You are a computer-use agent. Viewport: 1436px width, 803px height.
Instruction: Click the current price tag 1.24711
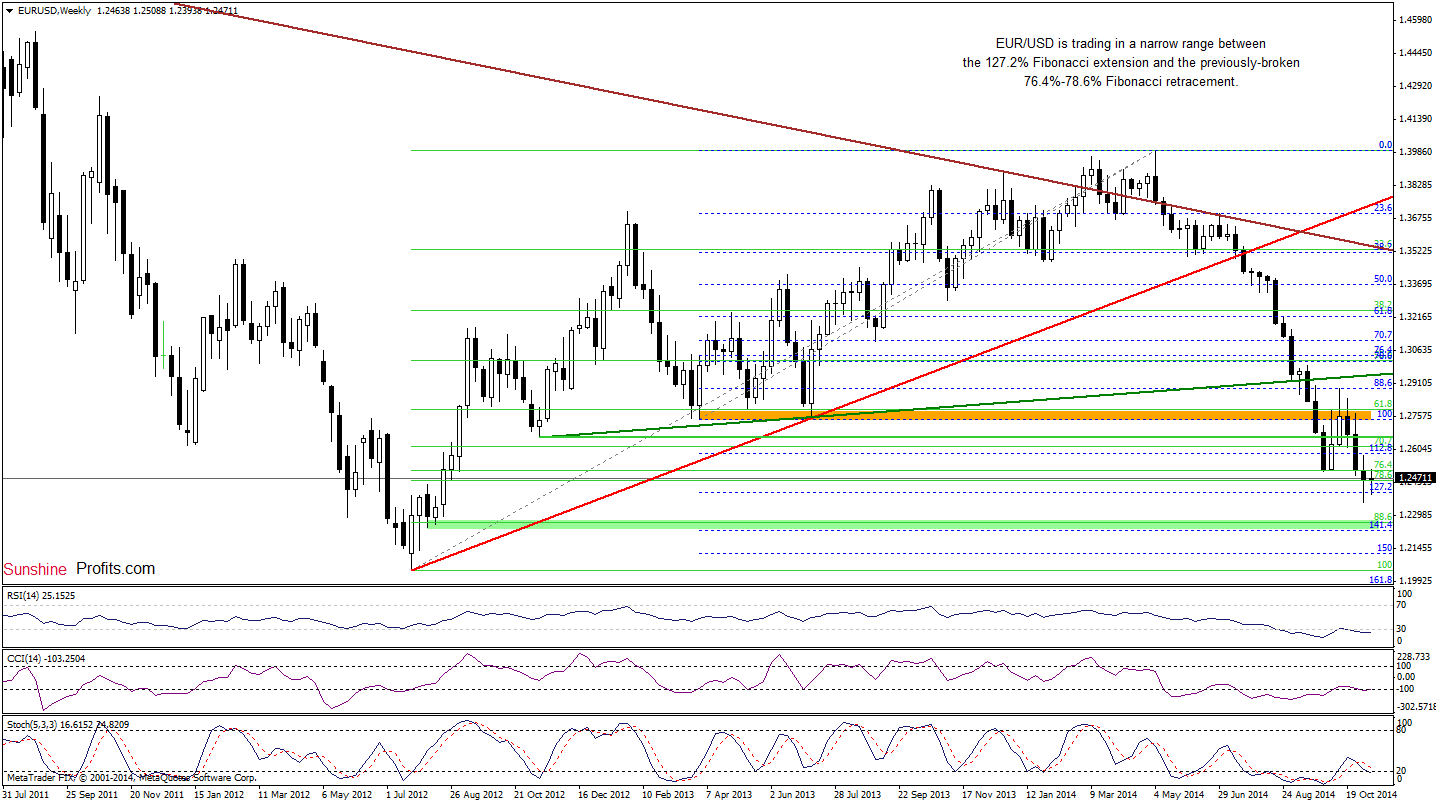coord(1413,478)
